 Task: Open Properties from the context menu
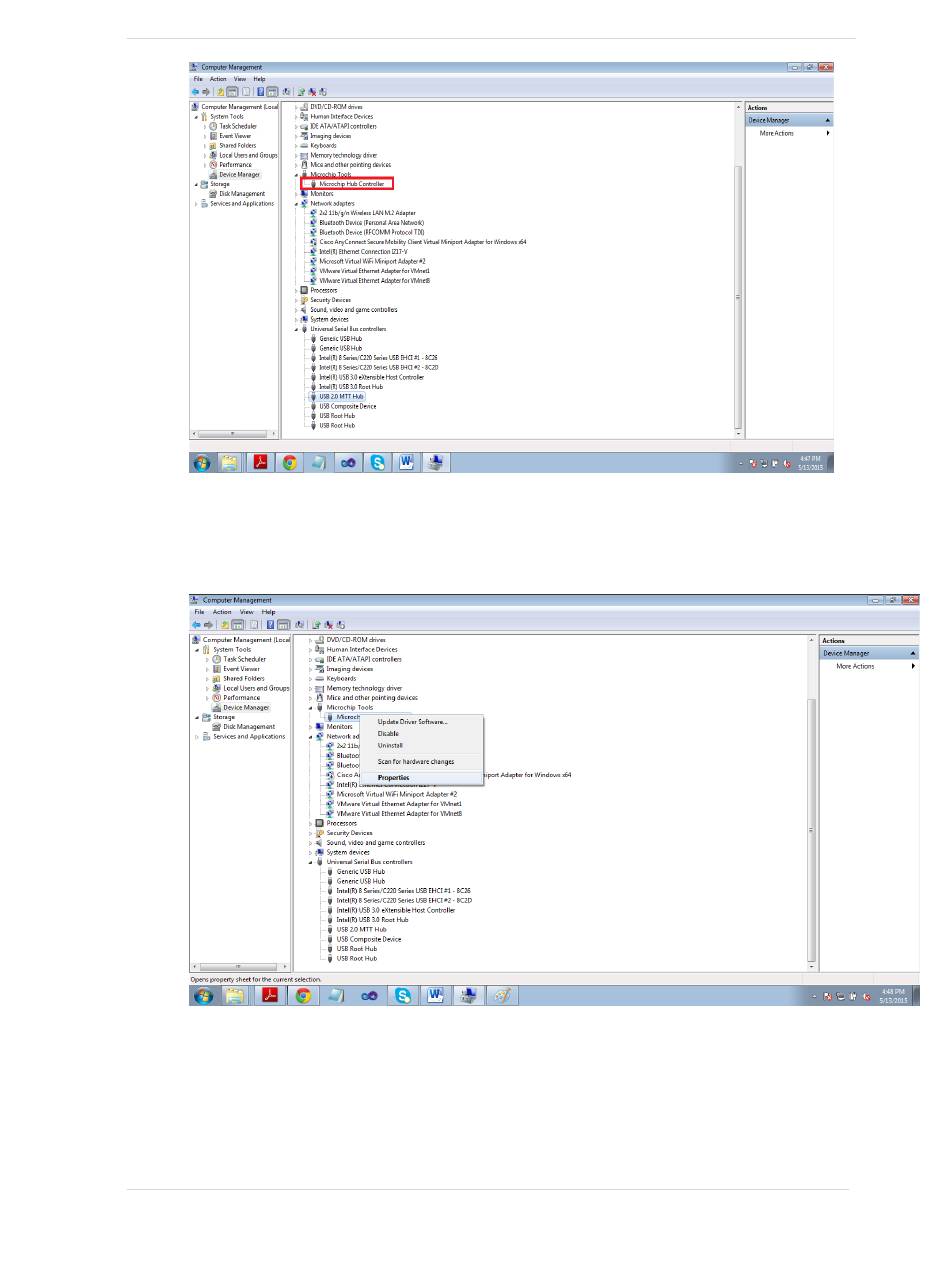[x=393, y=777]
